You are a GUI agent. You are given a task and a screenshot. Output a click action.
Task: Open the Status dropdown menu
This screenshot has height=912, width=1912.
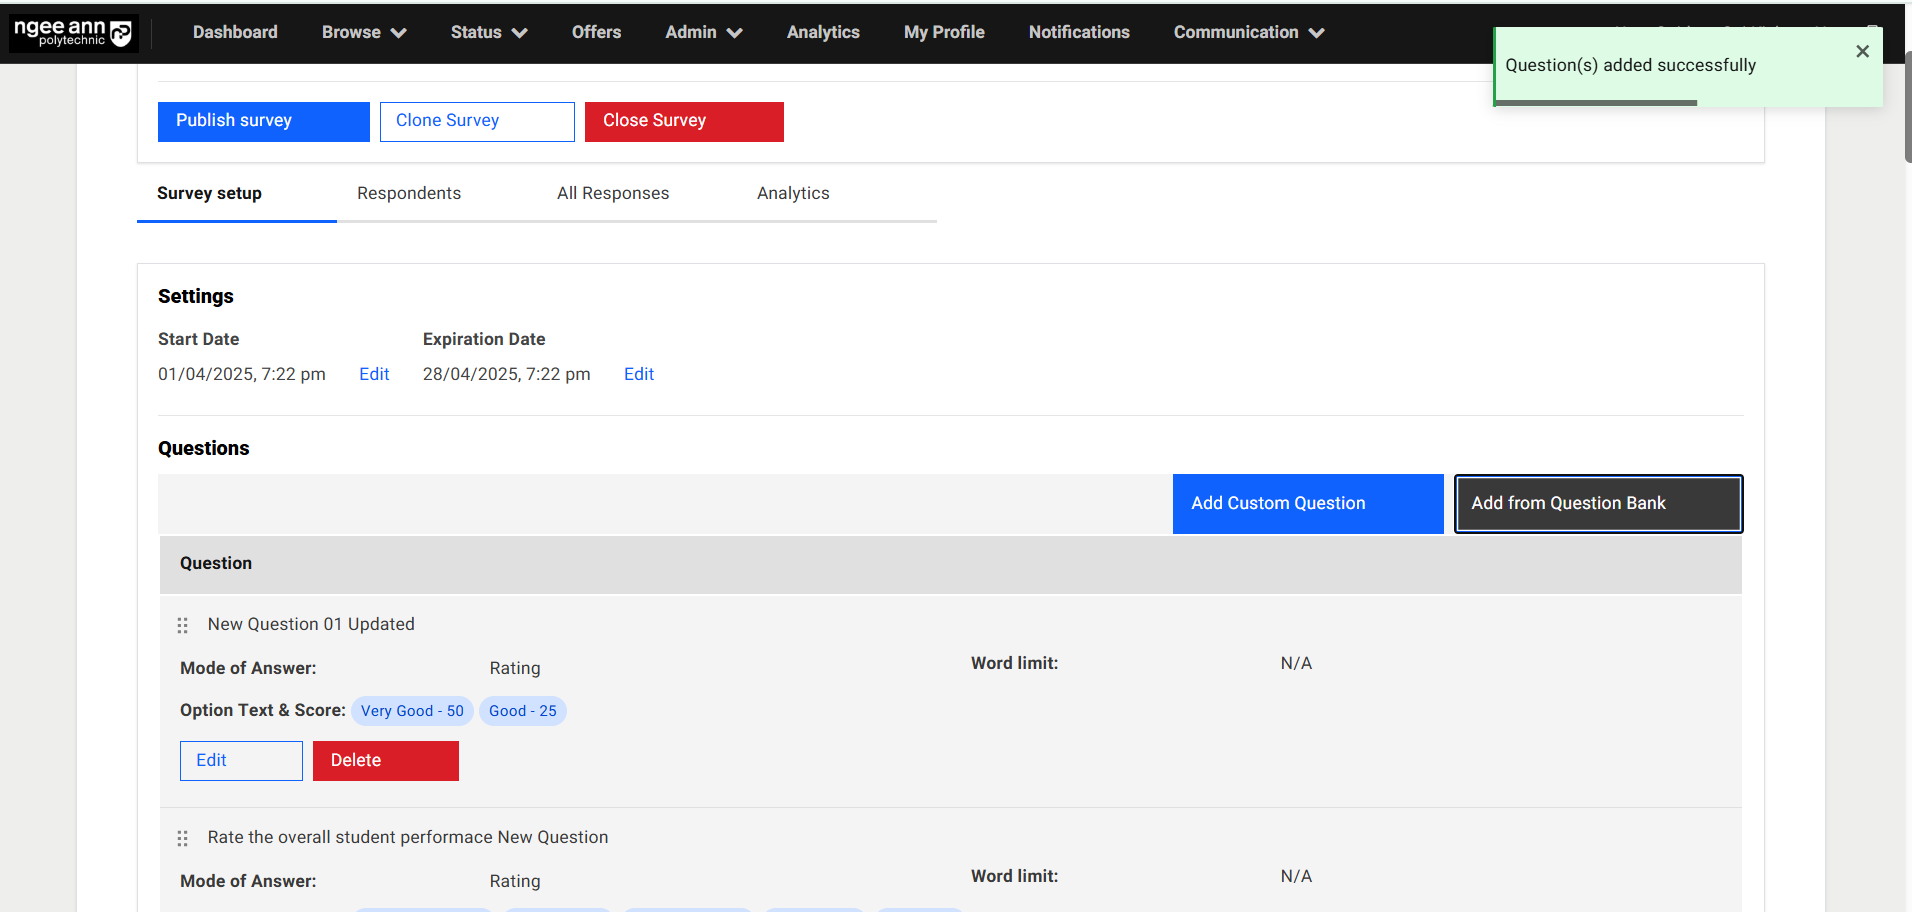488,32
